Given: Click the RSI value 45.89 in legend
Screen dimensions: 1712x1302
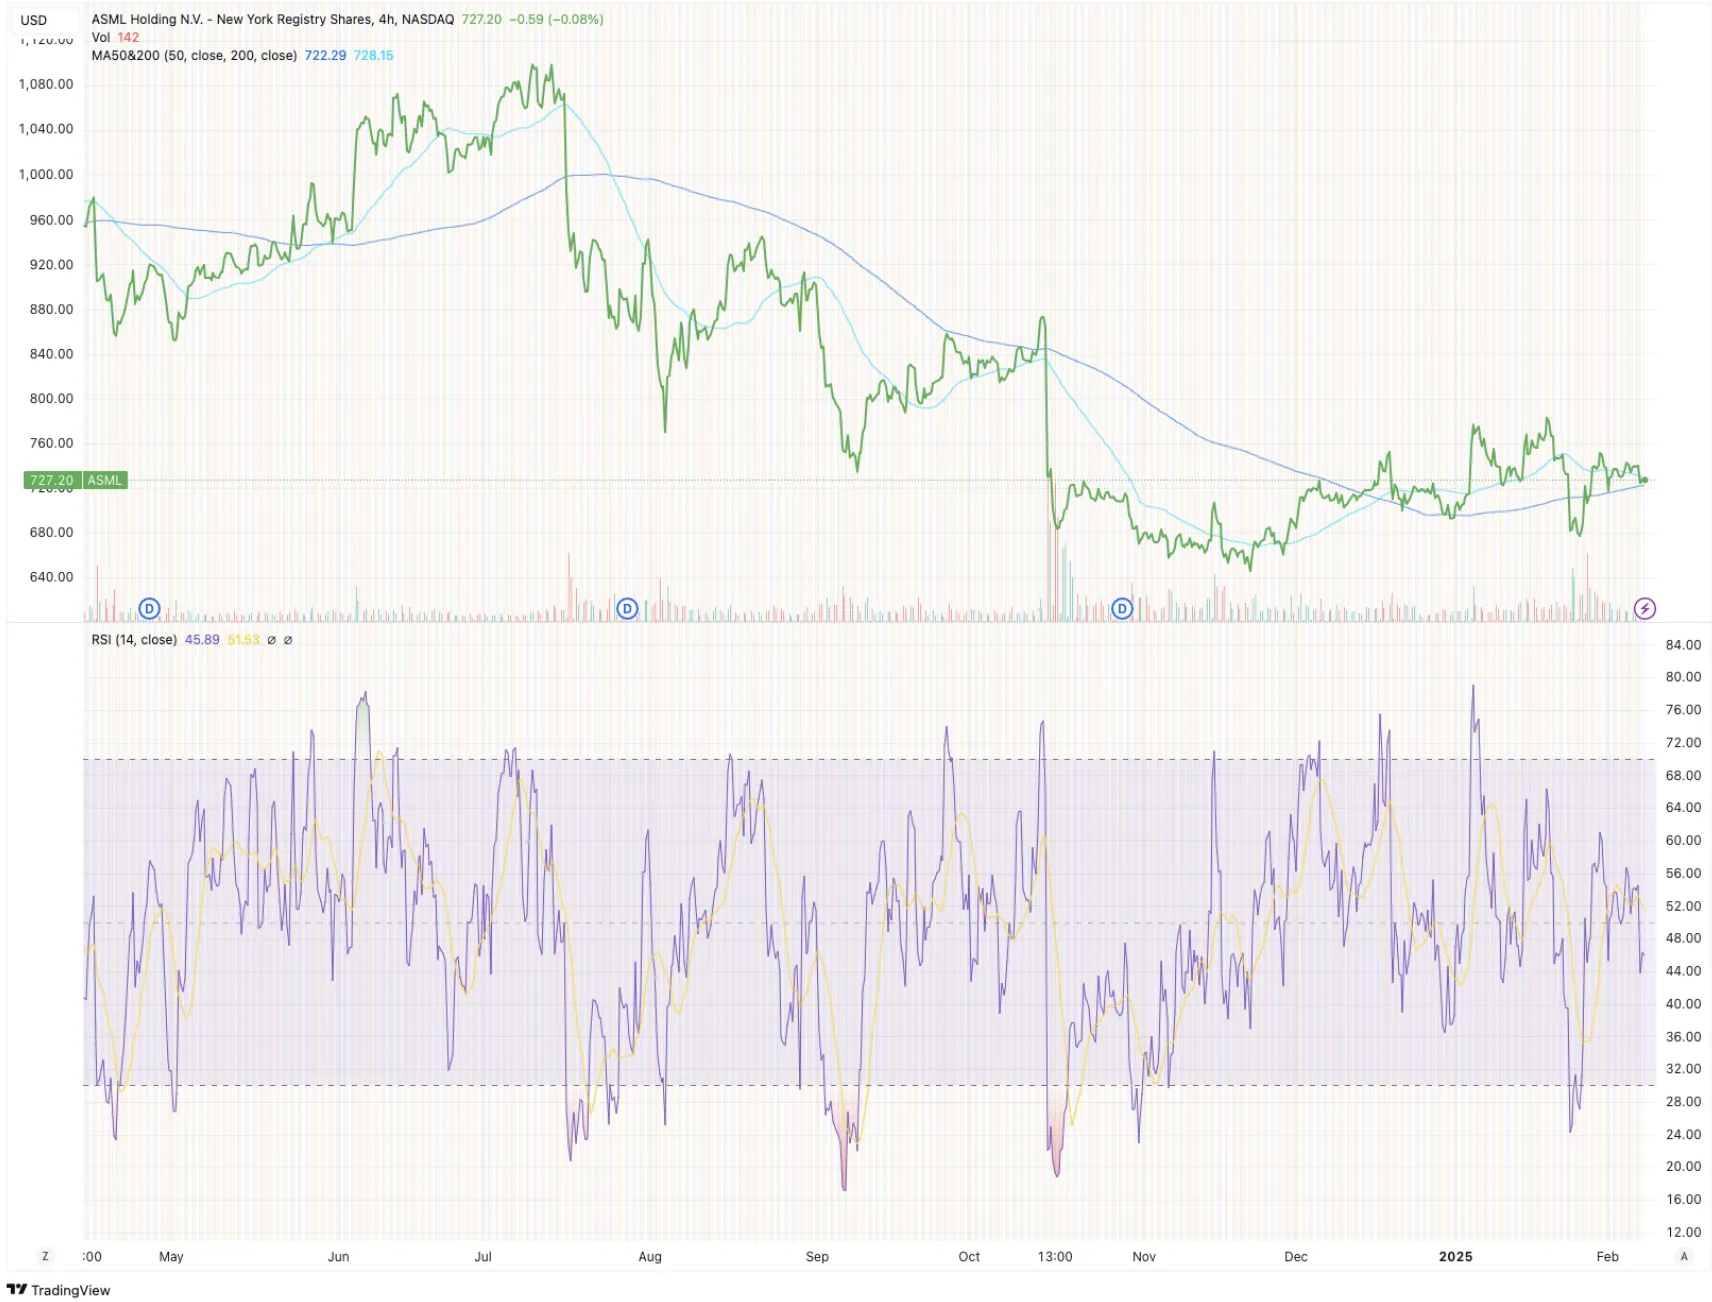Looking at the screenshot, I should pos(200,638).
